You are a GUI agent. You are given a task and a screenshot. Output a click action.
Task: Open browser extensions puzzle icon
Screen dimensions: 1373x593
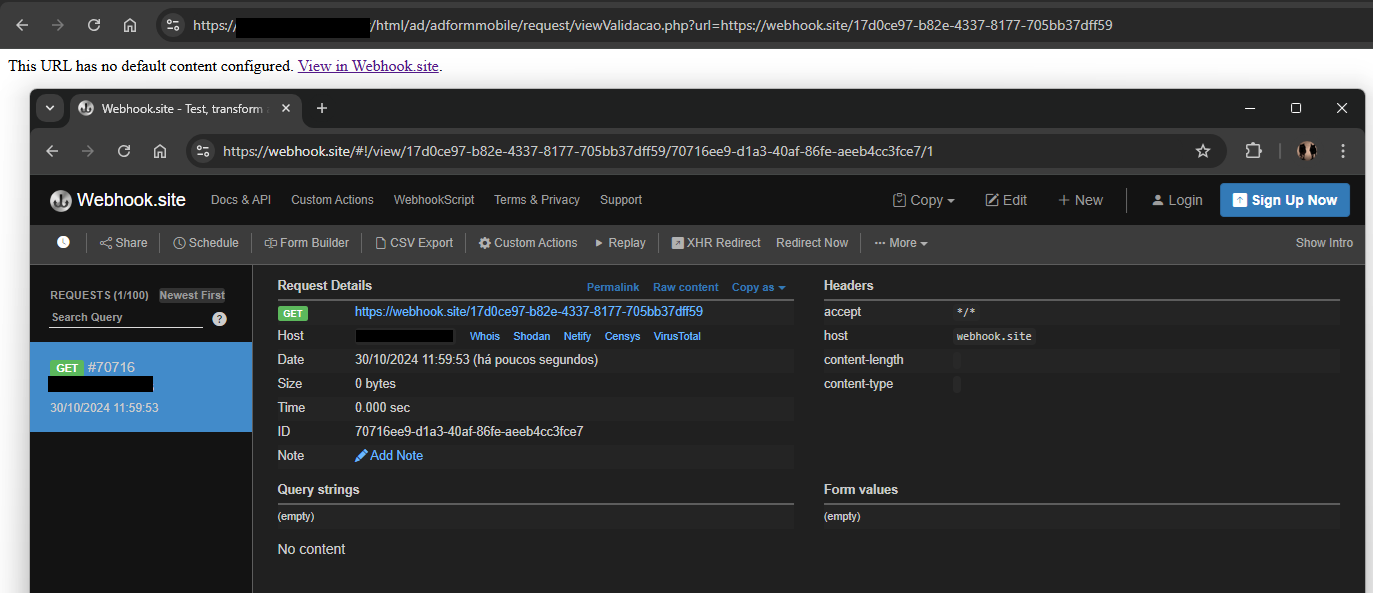1253,151
